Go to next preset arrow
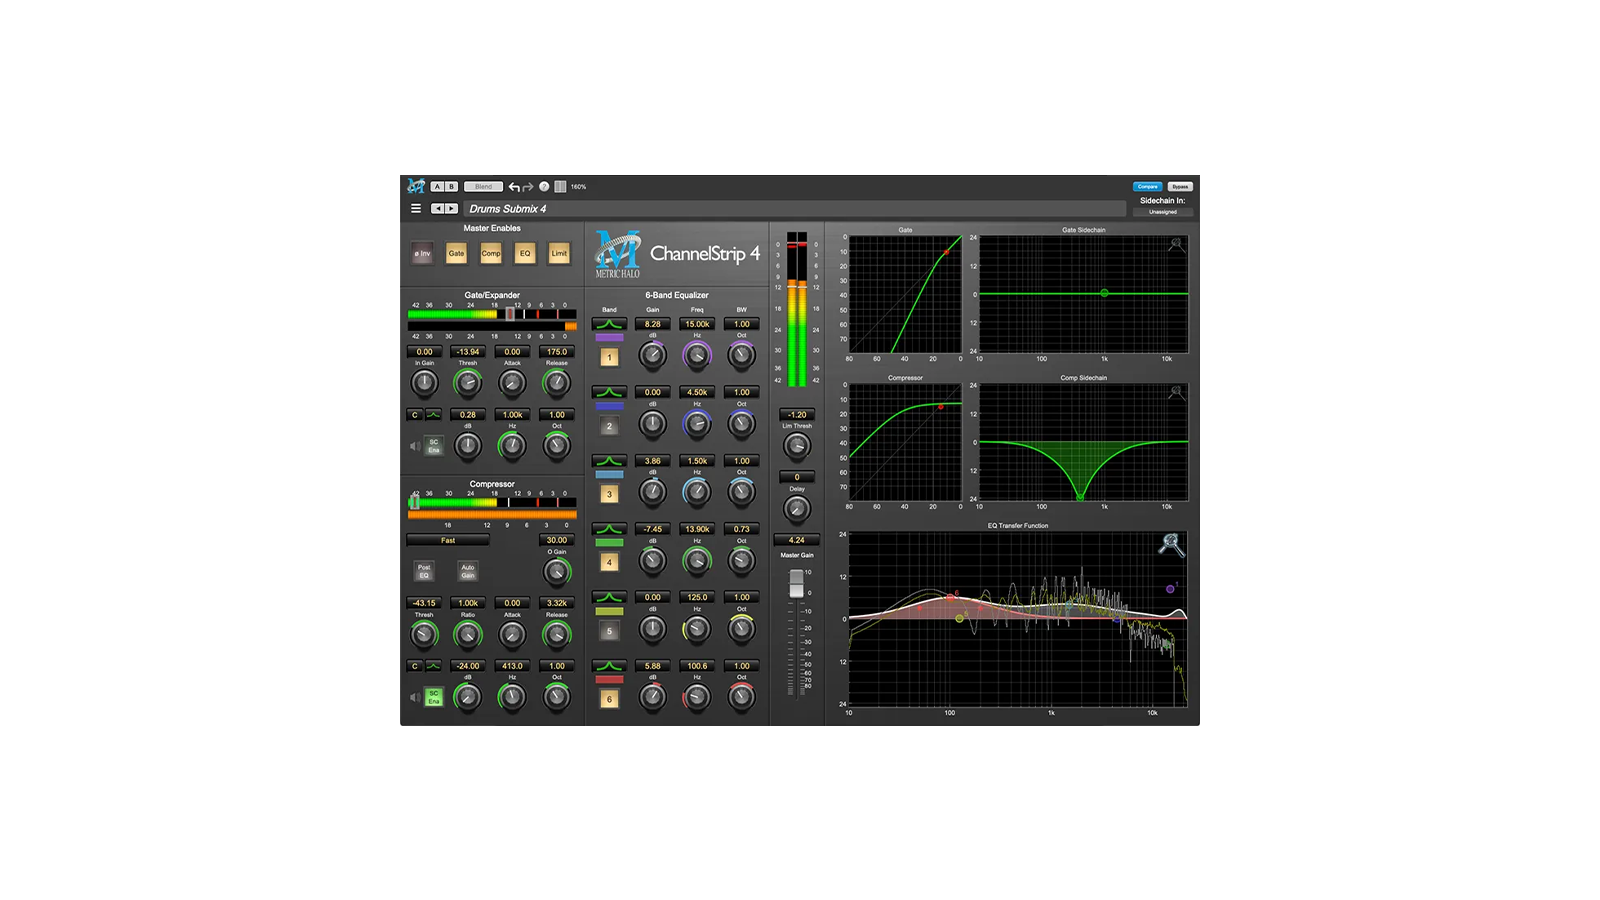Viewport: 1600px width, 900px height. 451,209
